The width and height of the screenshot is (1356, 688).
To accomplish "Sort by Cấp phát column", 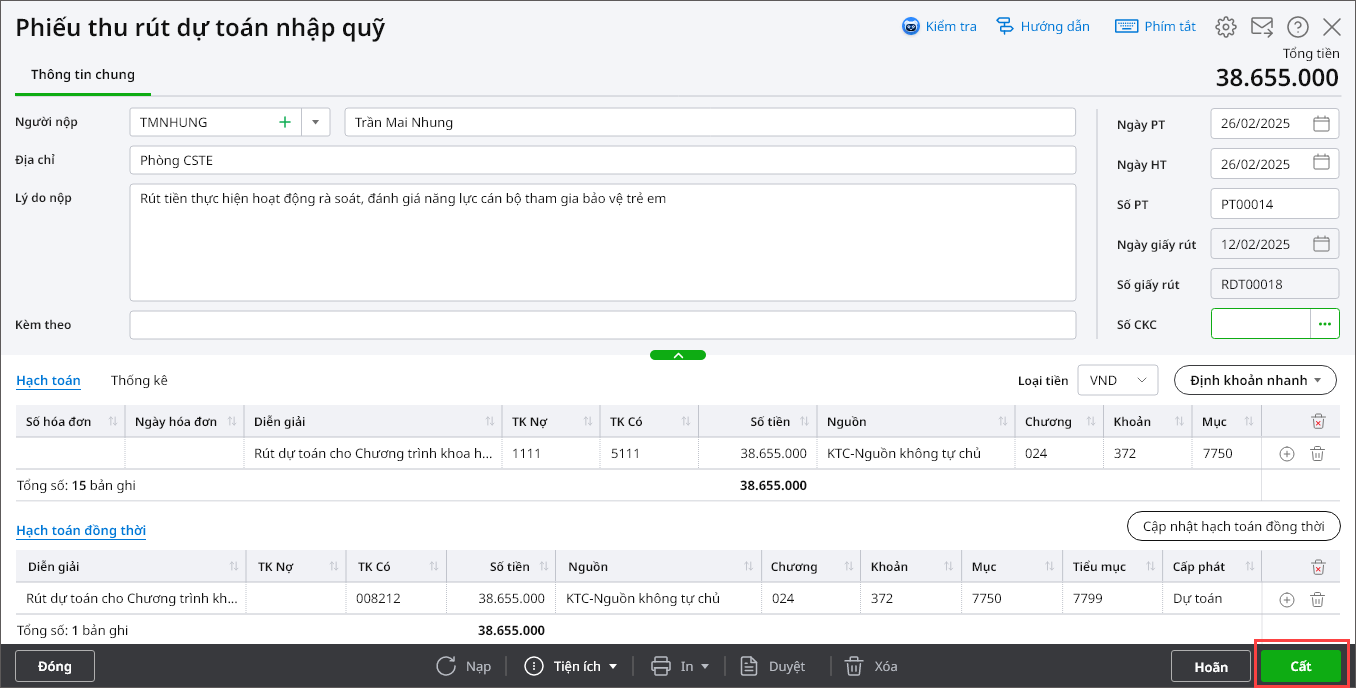I will [1249, 567].
